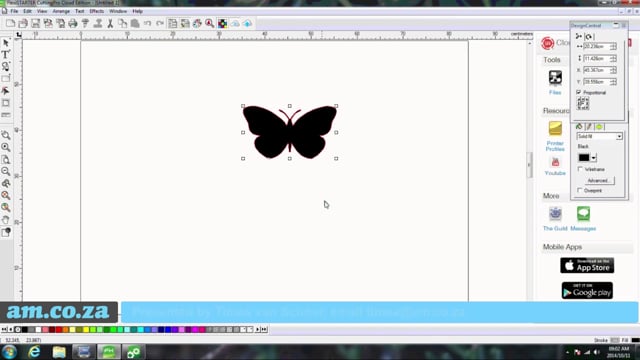Select the arrow Select tool
The width and height of the screenshot is (640, 360).
point(6,43)
